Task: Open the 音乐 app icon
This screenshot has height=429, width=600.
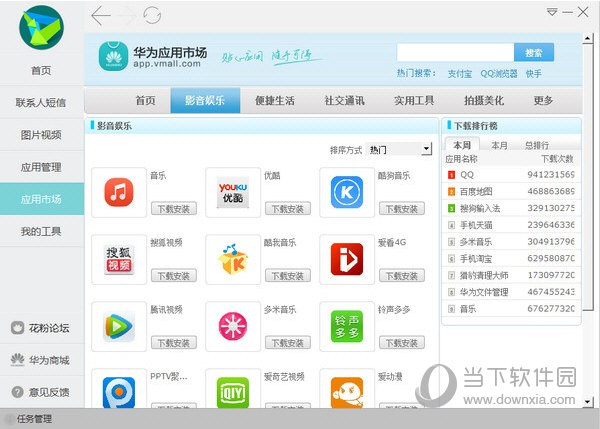Action: tap(119, 192)
